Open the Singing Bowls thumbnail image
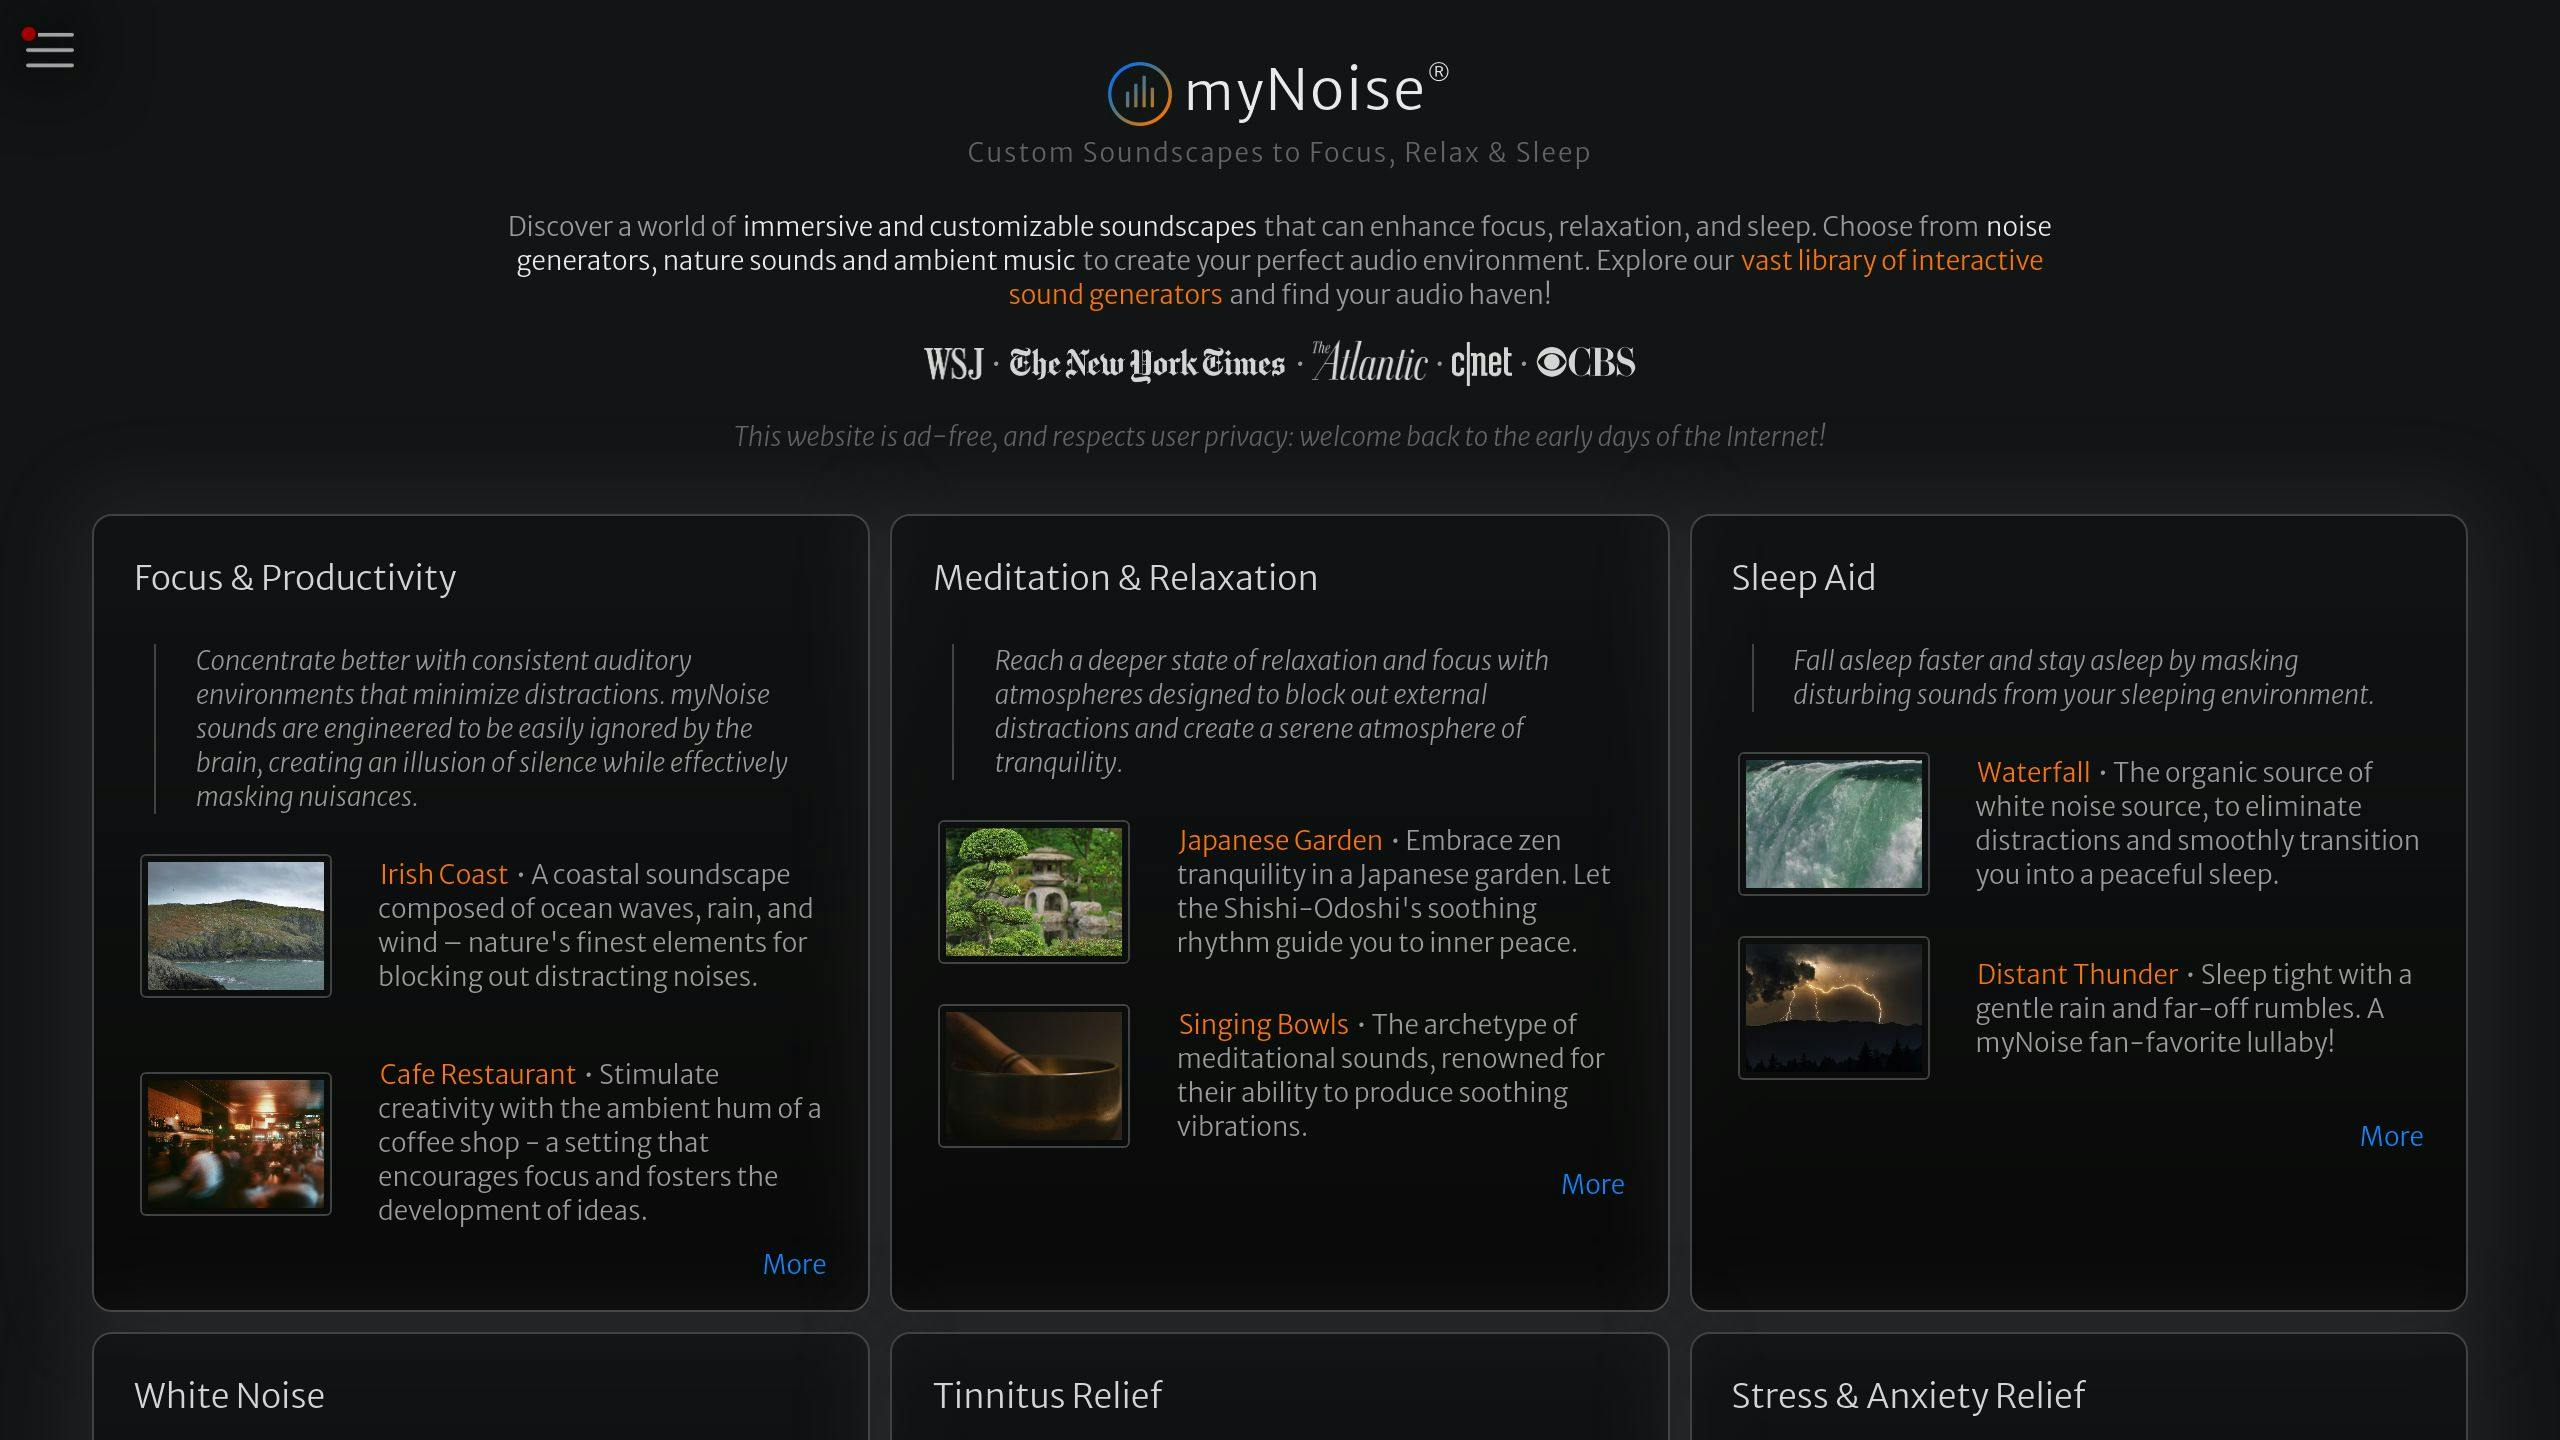Viewport: 2560px width, 1440px height. pos(1034,1076)
